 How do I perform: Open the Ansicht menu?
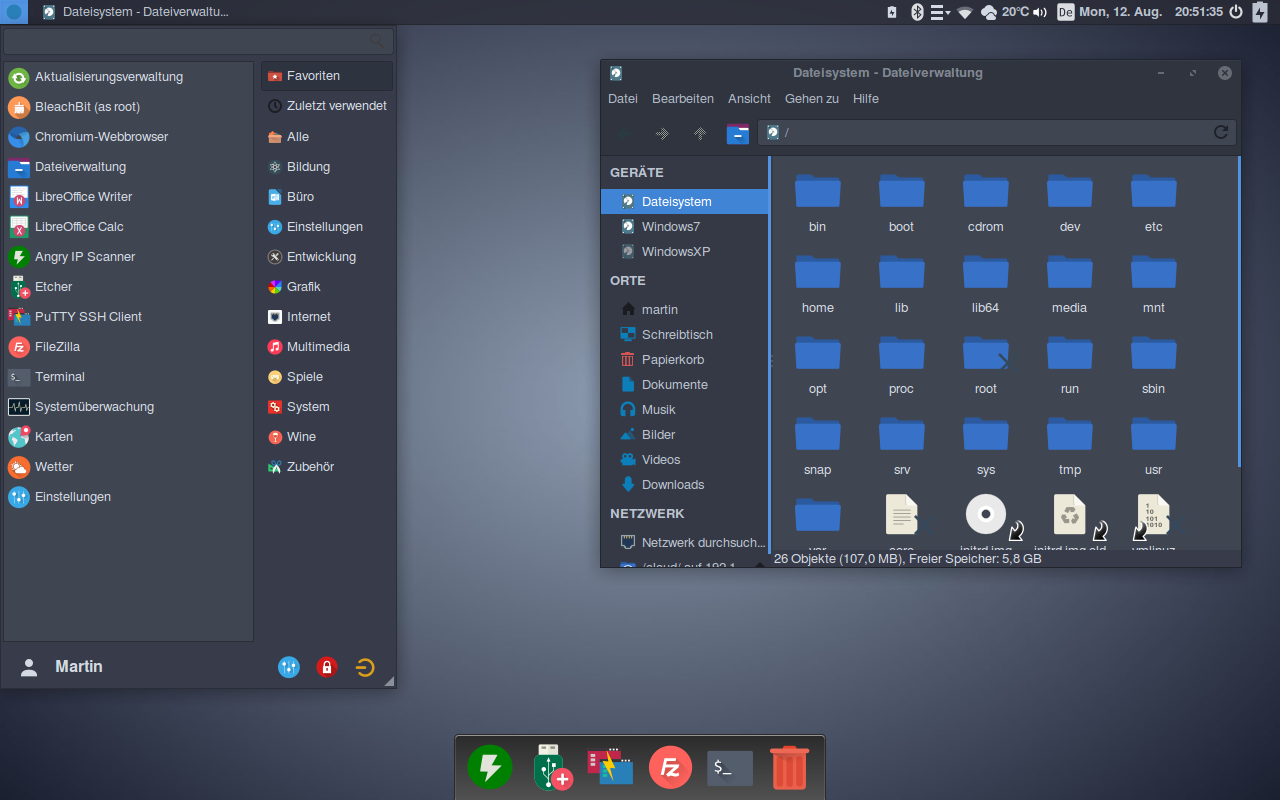749,99
